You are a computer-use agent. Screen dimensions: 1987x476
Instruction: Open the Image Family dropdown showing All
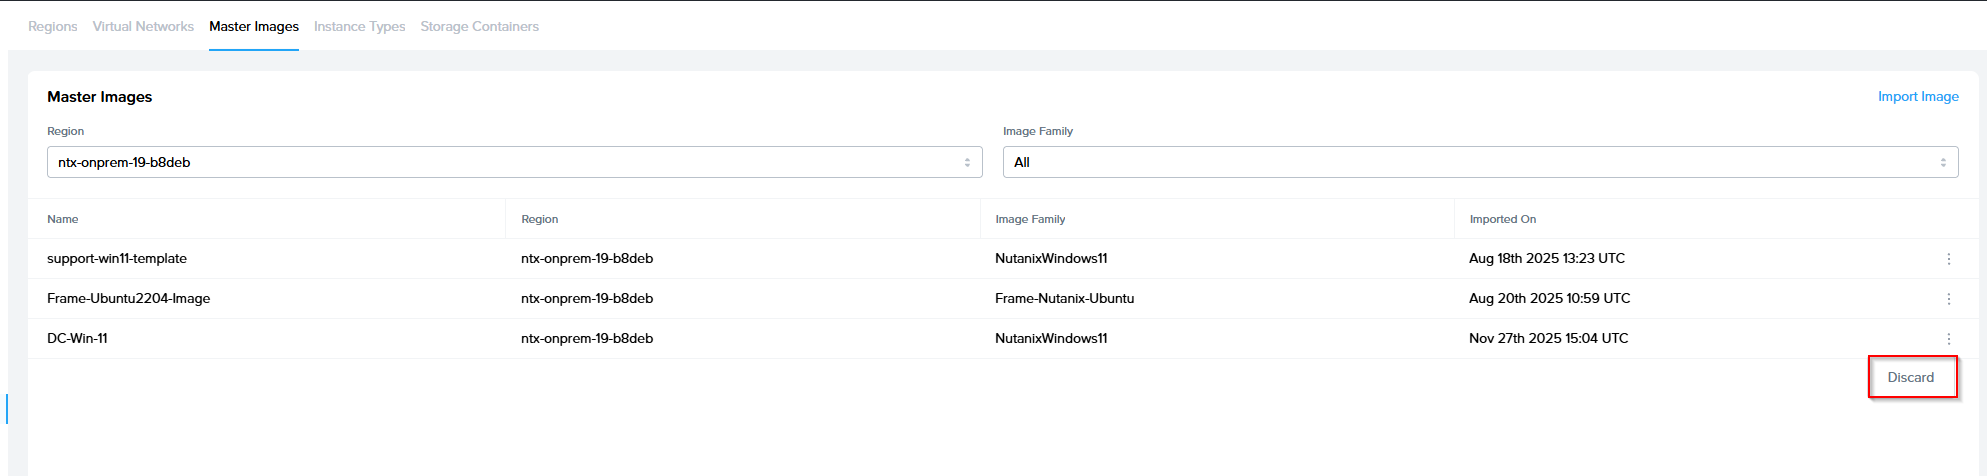click(1480, 162)
